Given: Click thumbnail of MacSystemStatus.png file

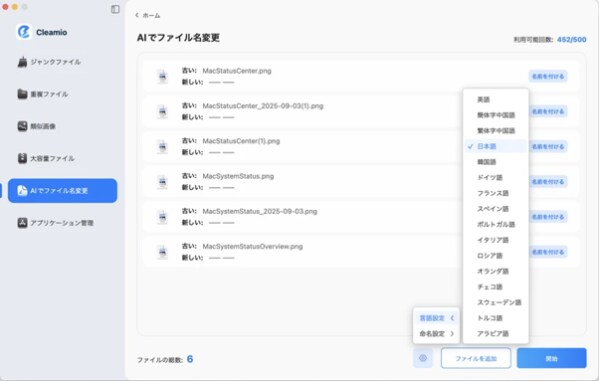Looking at the screenshot, I should pyautogui.click(x=162, y=182).
